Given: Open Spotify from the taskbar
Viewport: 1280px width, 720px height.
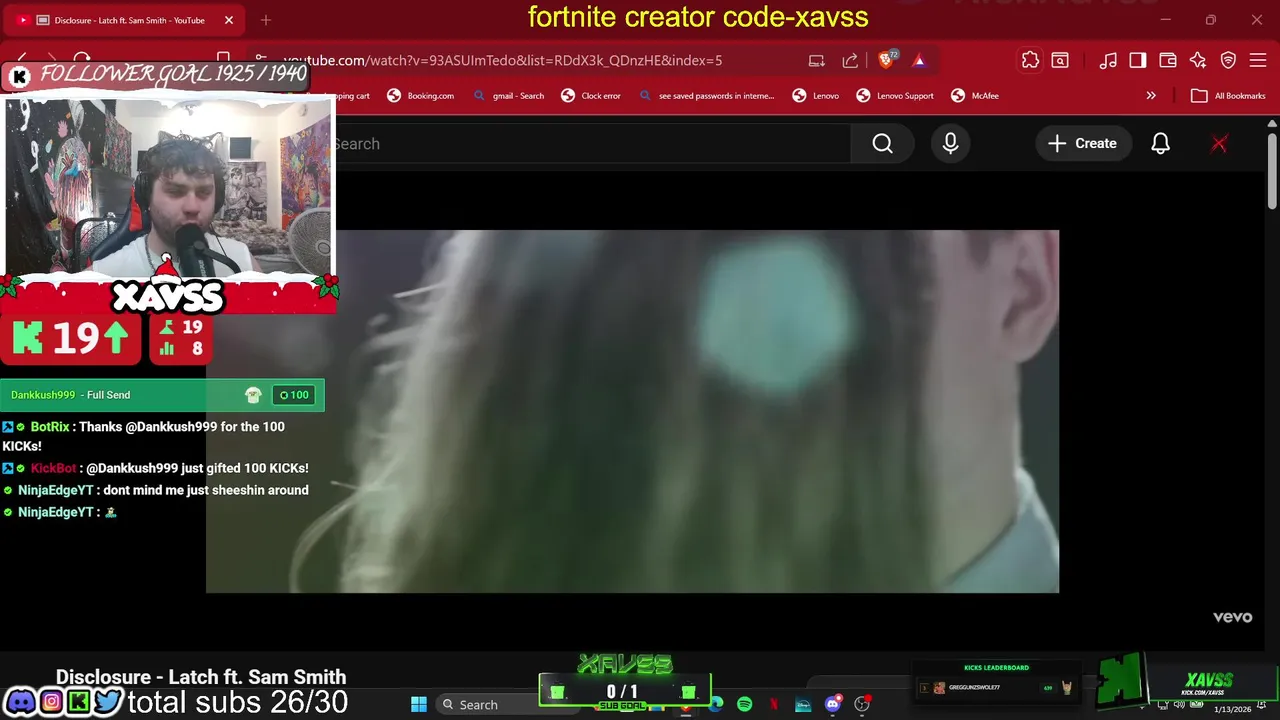Looking at the screenshot, I should point(745,704).
